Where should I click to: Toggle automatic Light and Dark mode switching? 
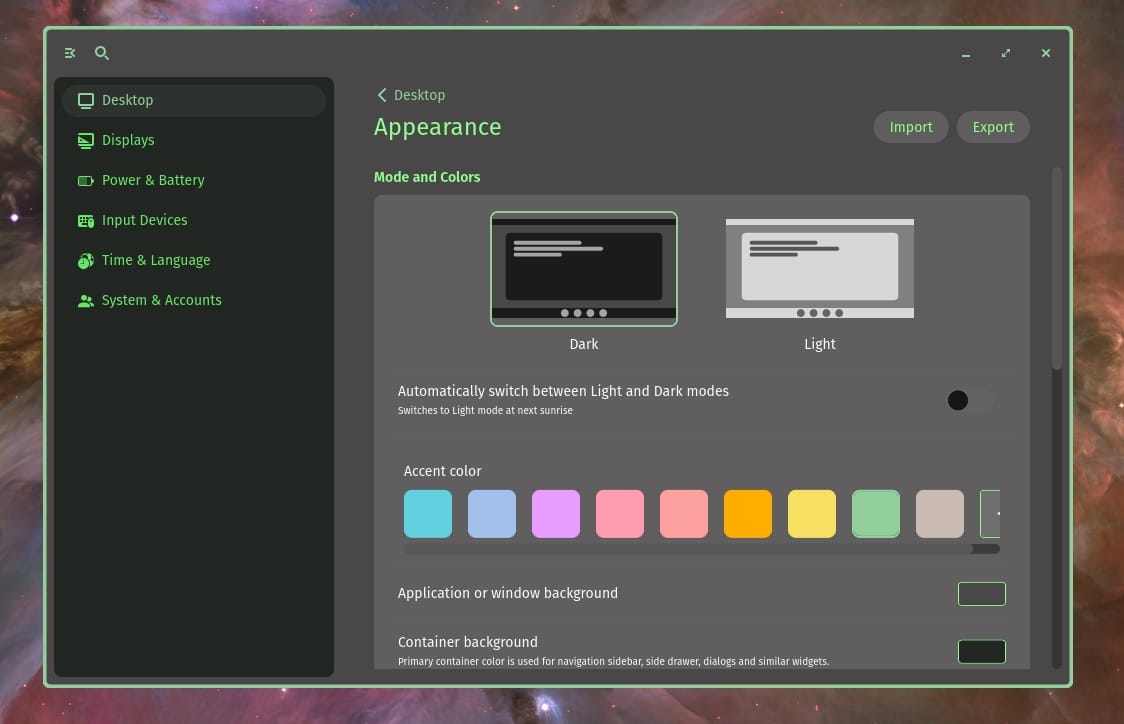click(x=968, y=400)
